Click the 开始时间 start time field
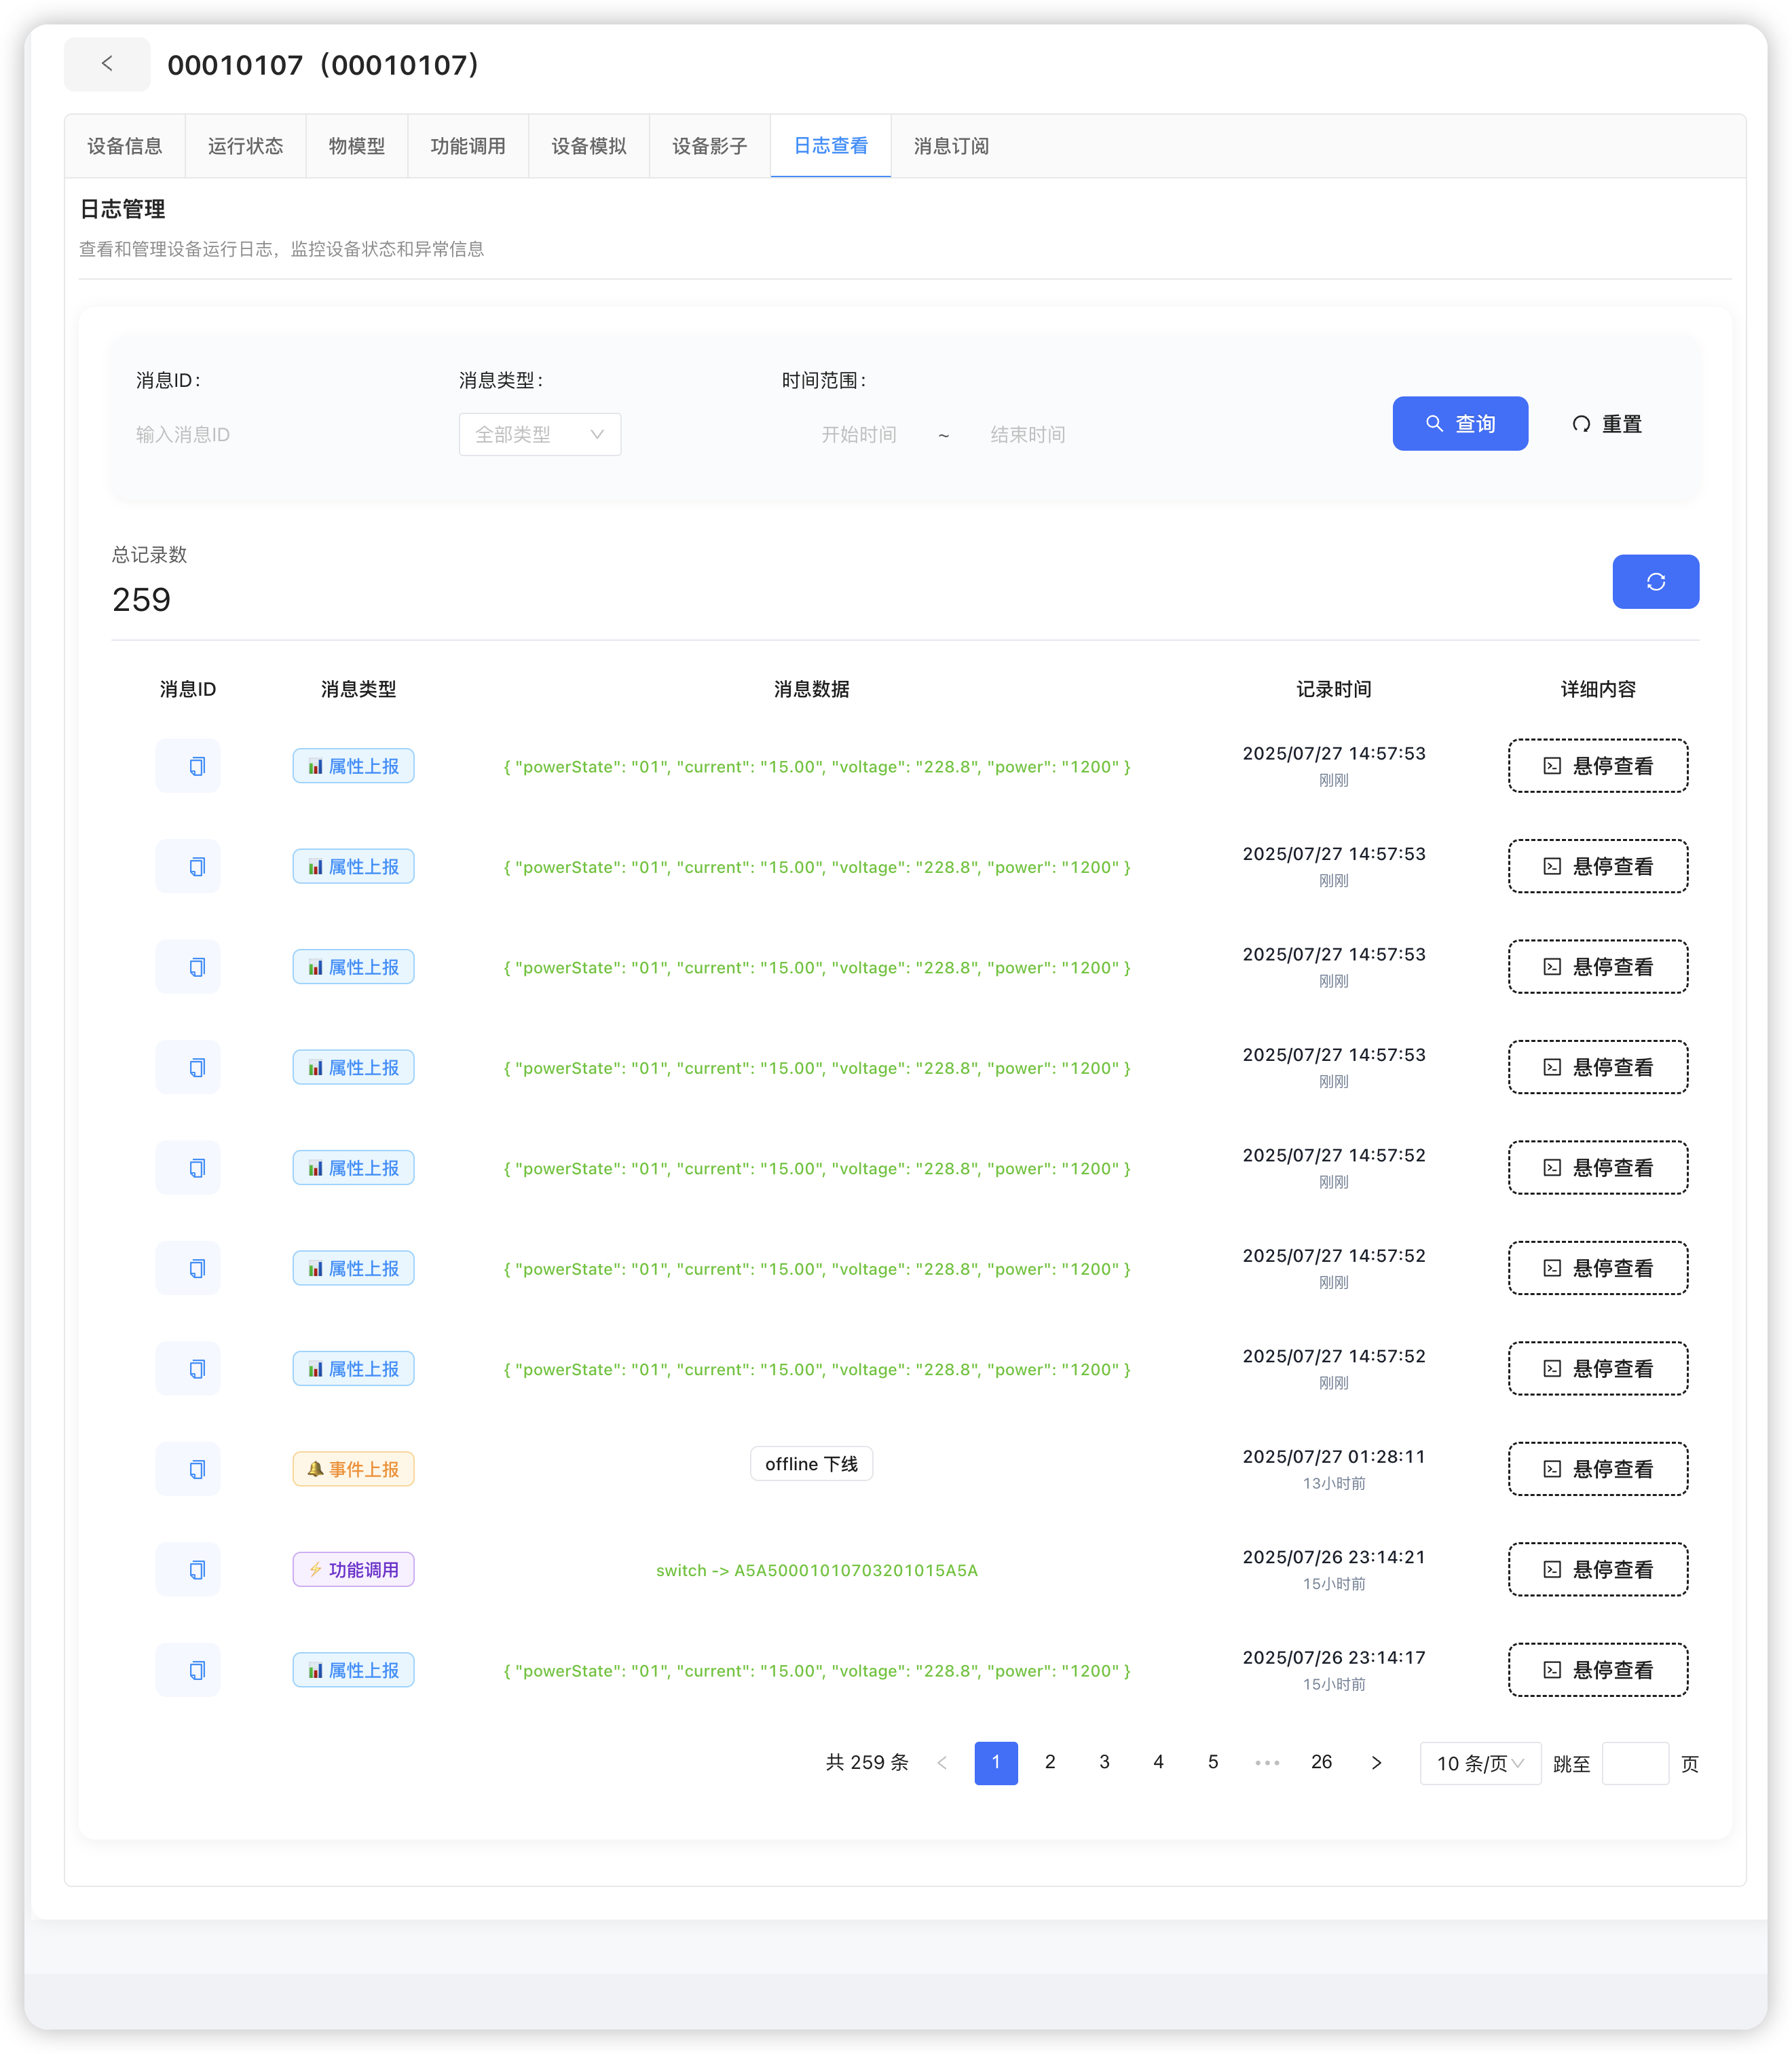Viewport: 1792px width, 2054px height. coord(858,434)
